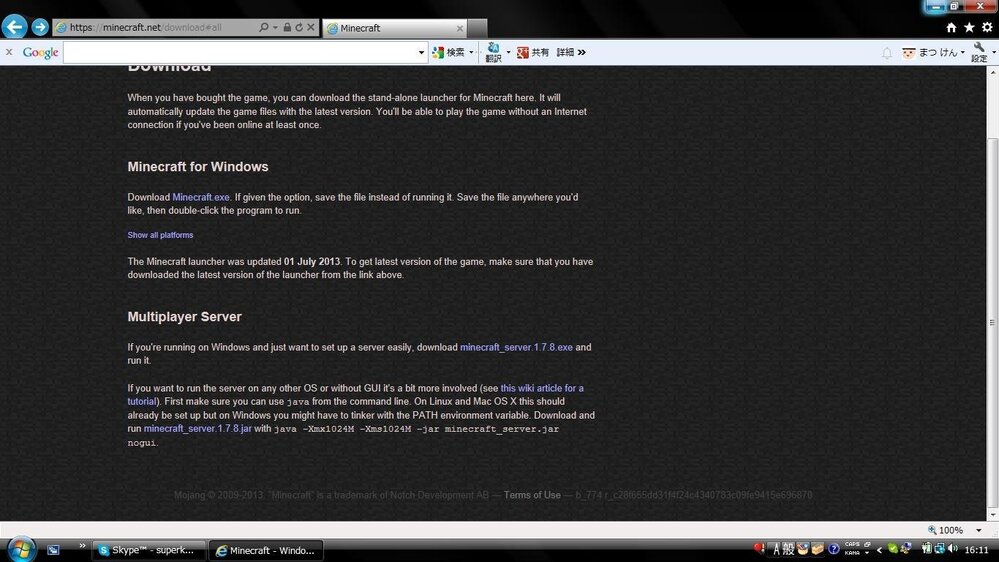Download minecraft_server.1.7.8.exe

(x=516, y=347)
